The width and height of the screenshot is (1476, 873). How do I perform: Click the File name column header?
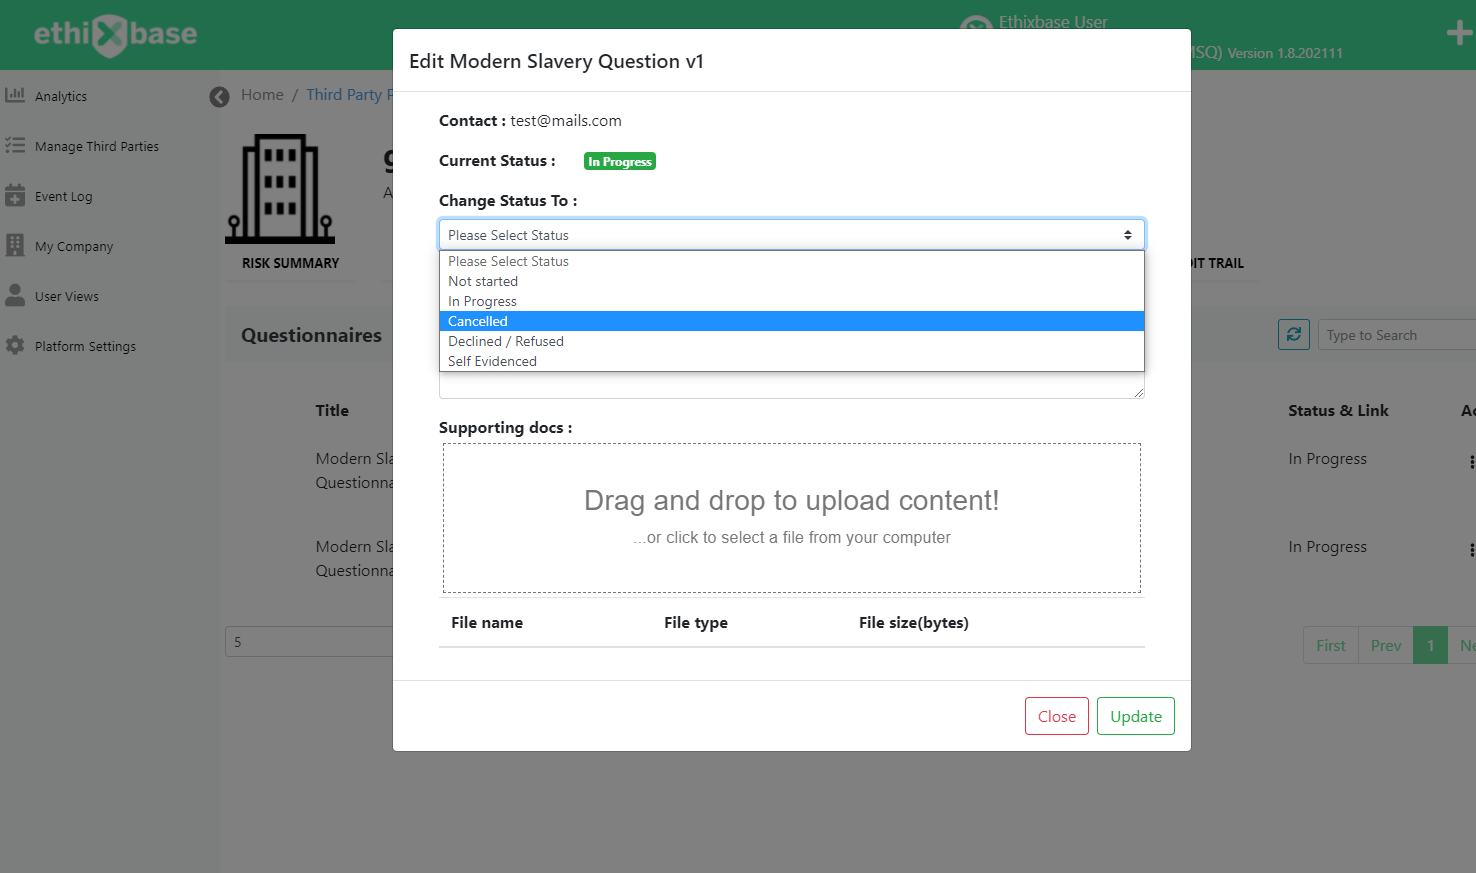coord(487,622)
